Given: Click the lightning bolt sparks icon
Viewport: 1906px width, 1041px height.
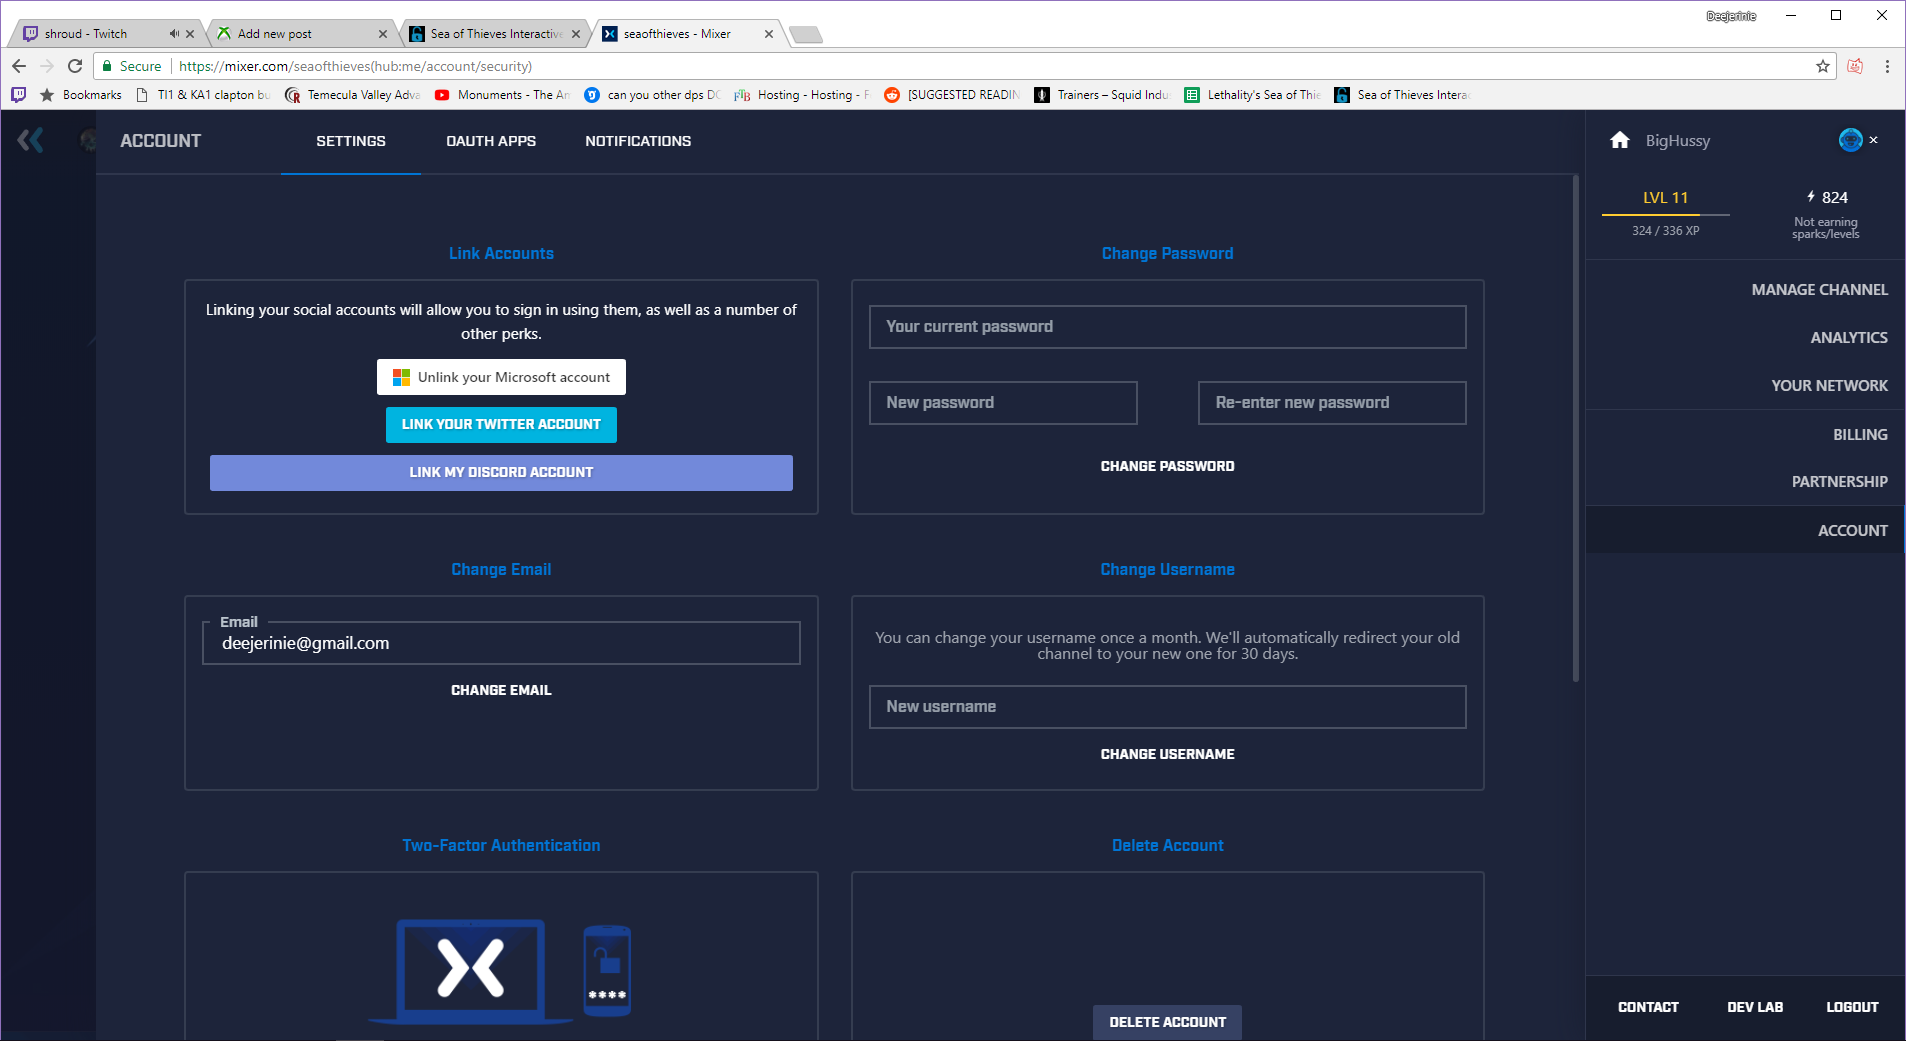Looking at the screenshot, I should point(1810,197).
